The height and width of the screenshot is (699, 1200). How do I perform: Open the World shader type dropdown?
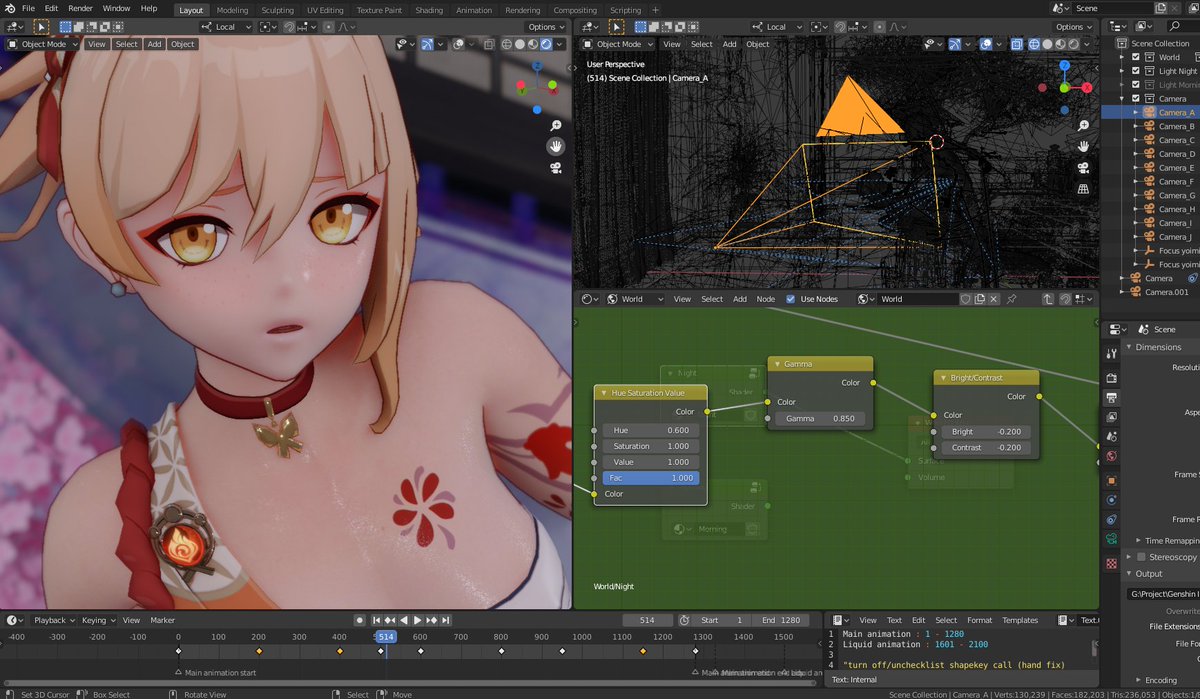[x=636, y=299]
